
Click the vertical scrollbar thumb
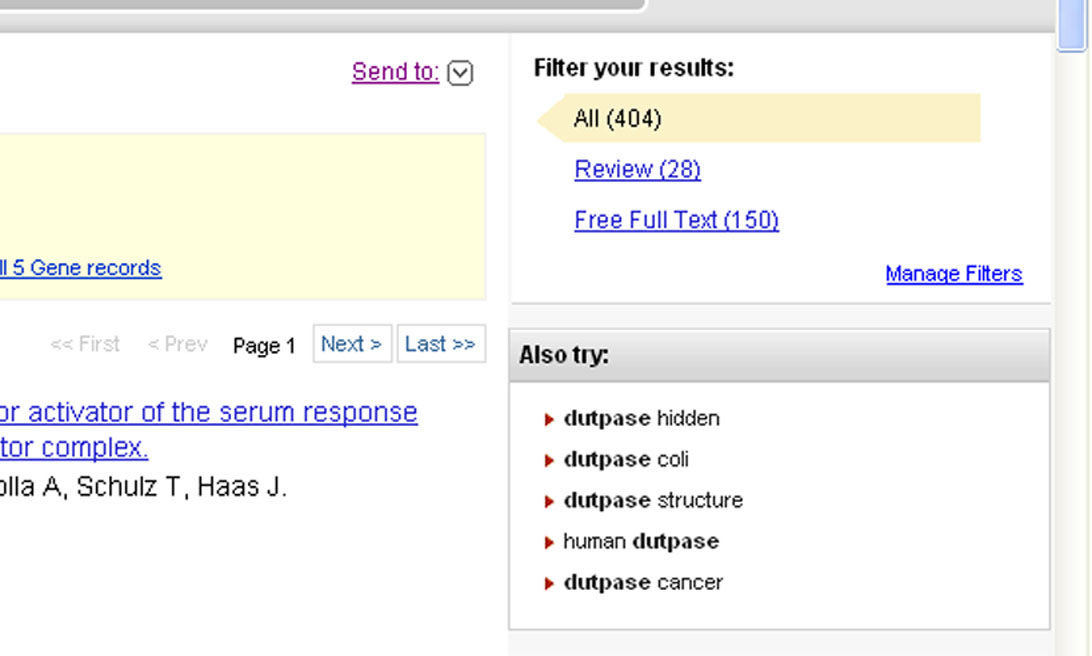[1071, 25]
